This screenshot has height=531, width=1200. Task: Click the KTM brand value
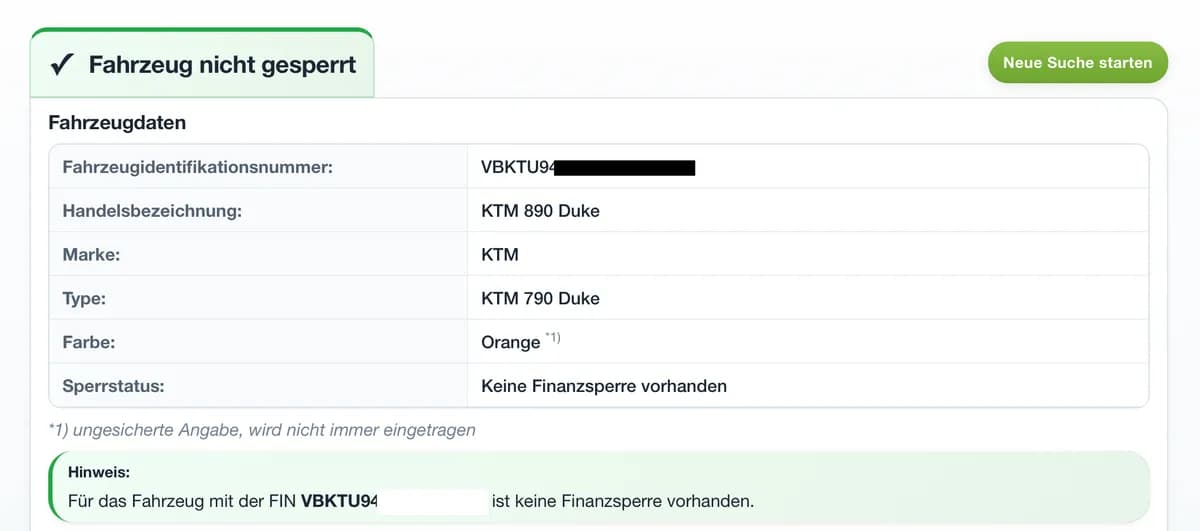500,255
